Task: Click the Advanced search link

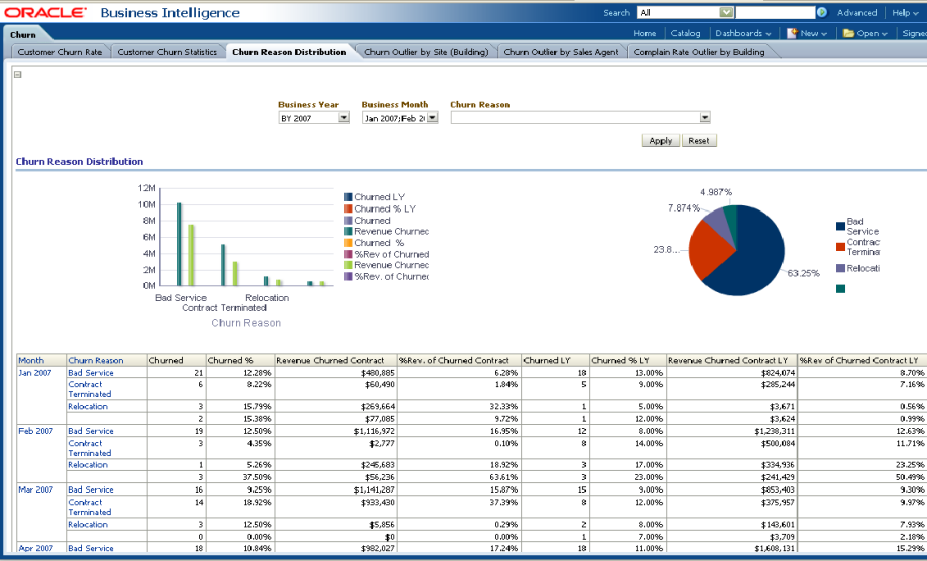Action: pyautogui.click(x=857, y=12)
